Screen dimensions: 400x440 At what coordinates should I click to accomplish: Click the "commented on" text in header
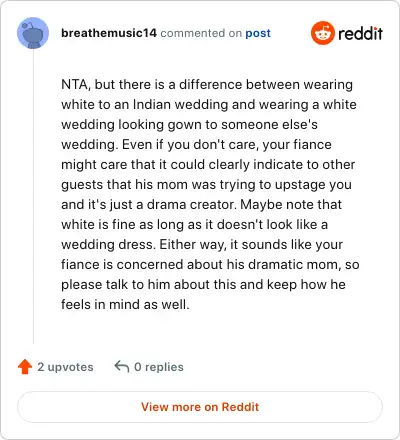tap(201, 33)
